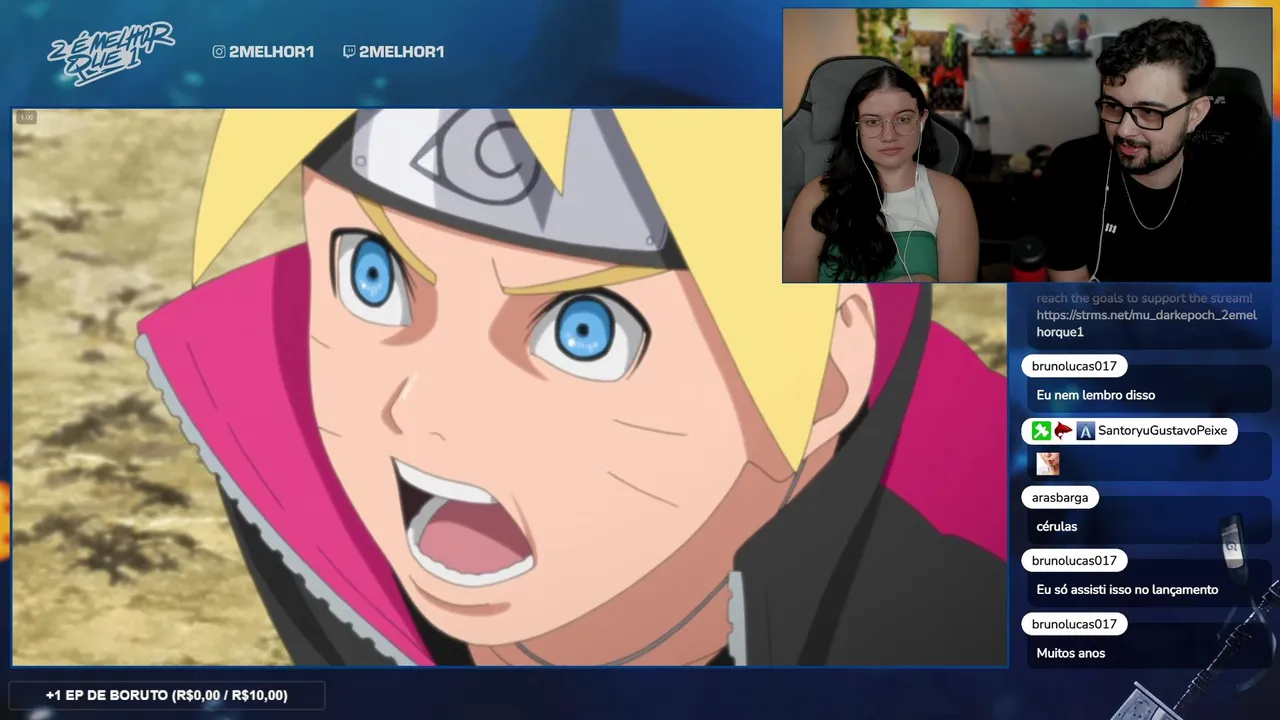The height and width of the screenshot is (720, 1280).
Task: Click the message 'Eu só assisti isso no lançamento'
Action: [1127, 589]
